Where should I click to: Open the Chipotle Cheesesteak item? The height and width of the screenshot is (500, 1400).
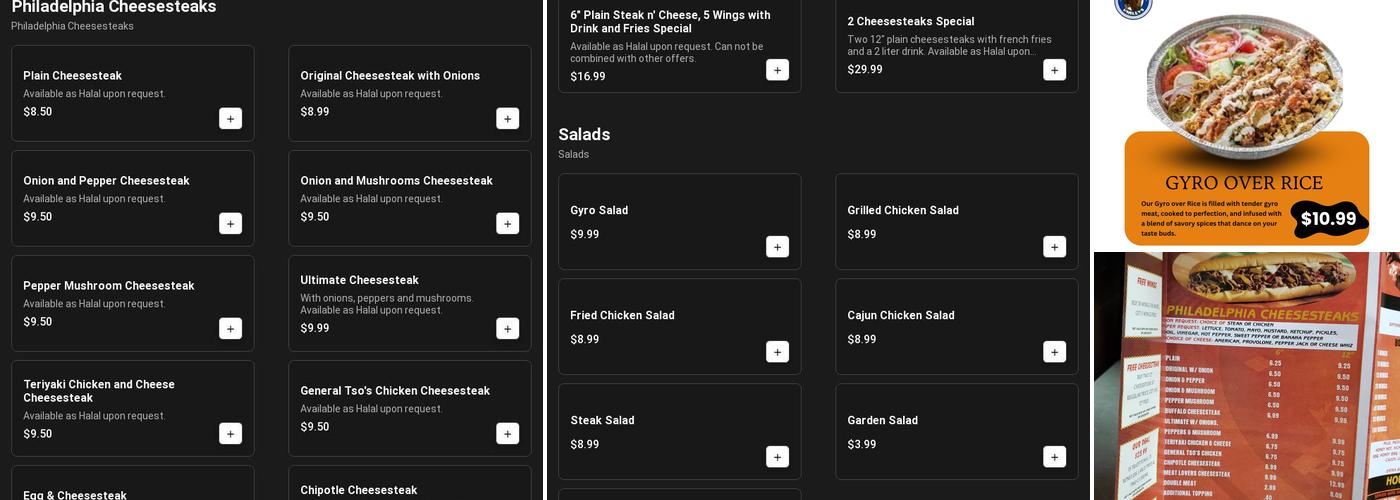click(409, 488)
